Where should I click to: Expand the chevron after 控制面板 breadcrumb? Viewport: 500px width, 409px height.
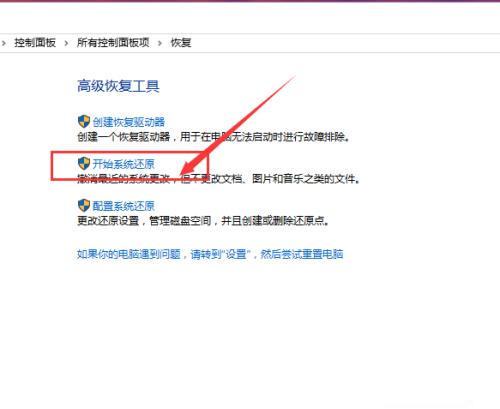66,43
